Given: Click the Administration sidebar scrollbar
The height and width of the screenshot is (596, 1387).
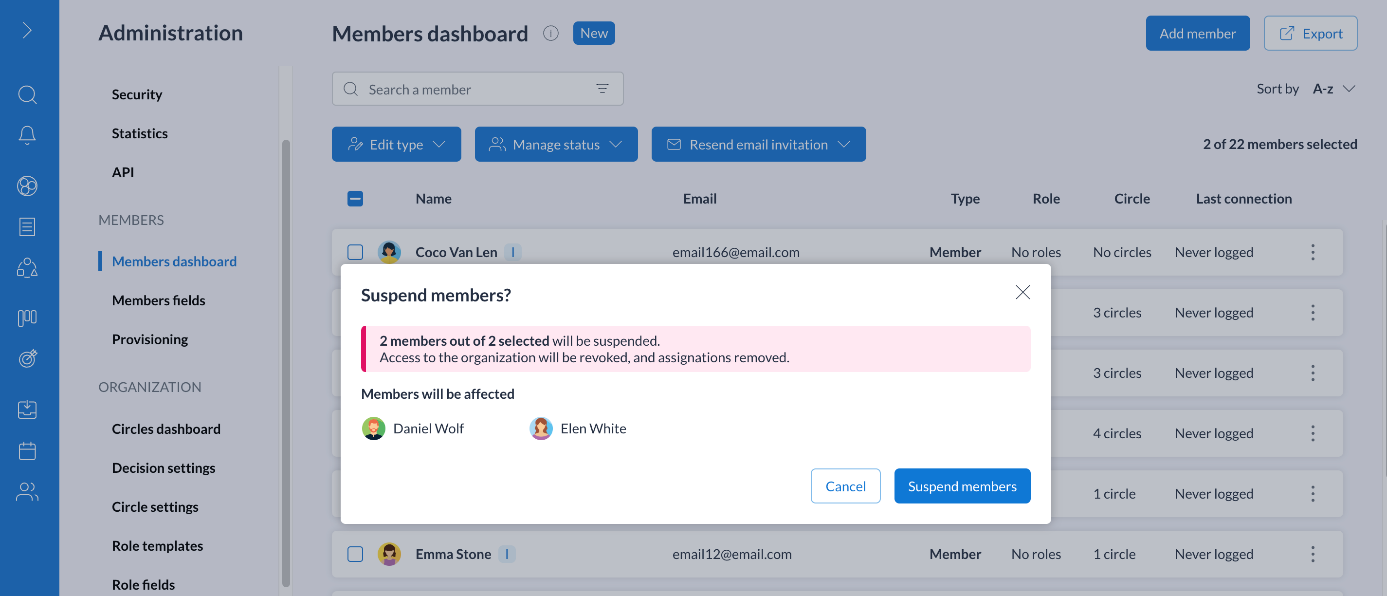Looking at the screenshot, I should click(286, 362).
